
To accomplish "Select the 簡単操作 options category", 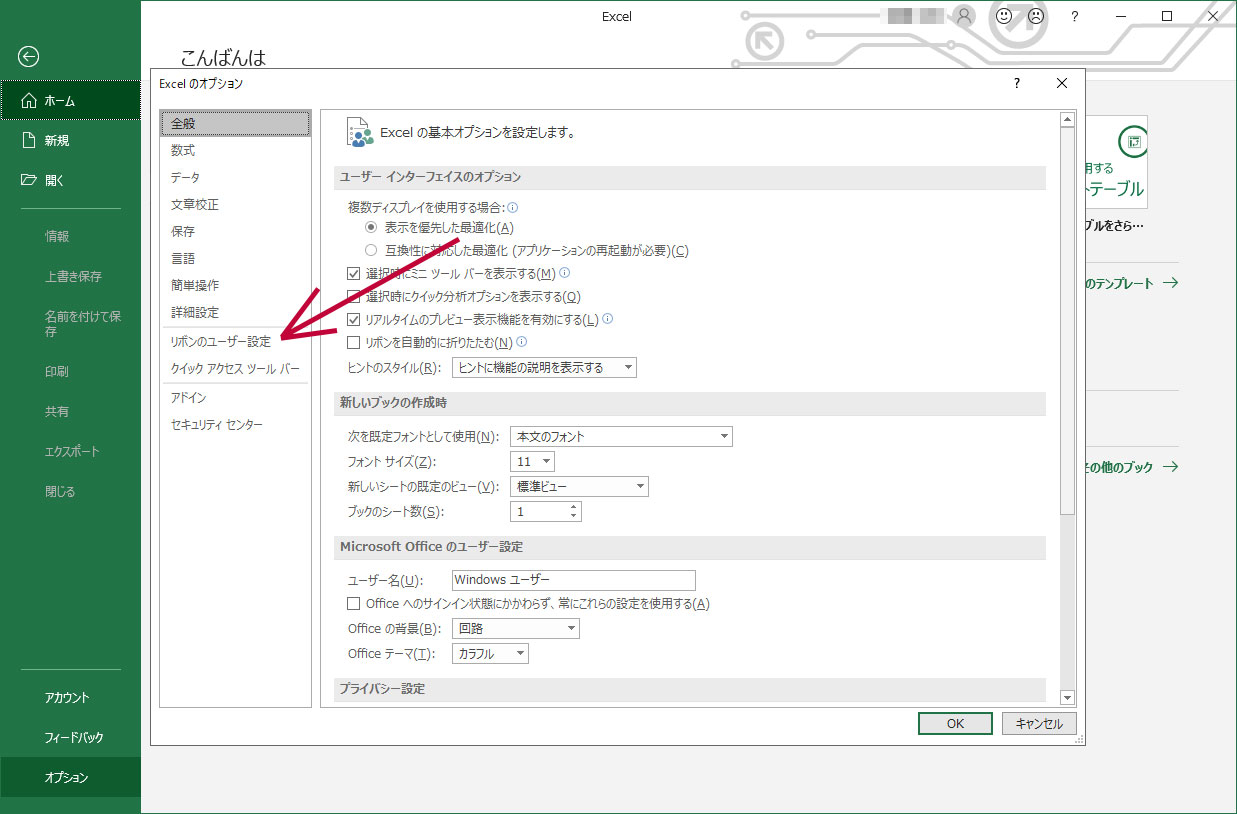I will 235,286.
